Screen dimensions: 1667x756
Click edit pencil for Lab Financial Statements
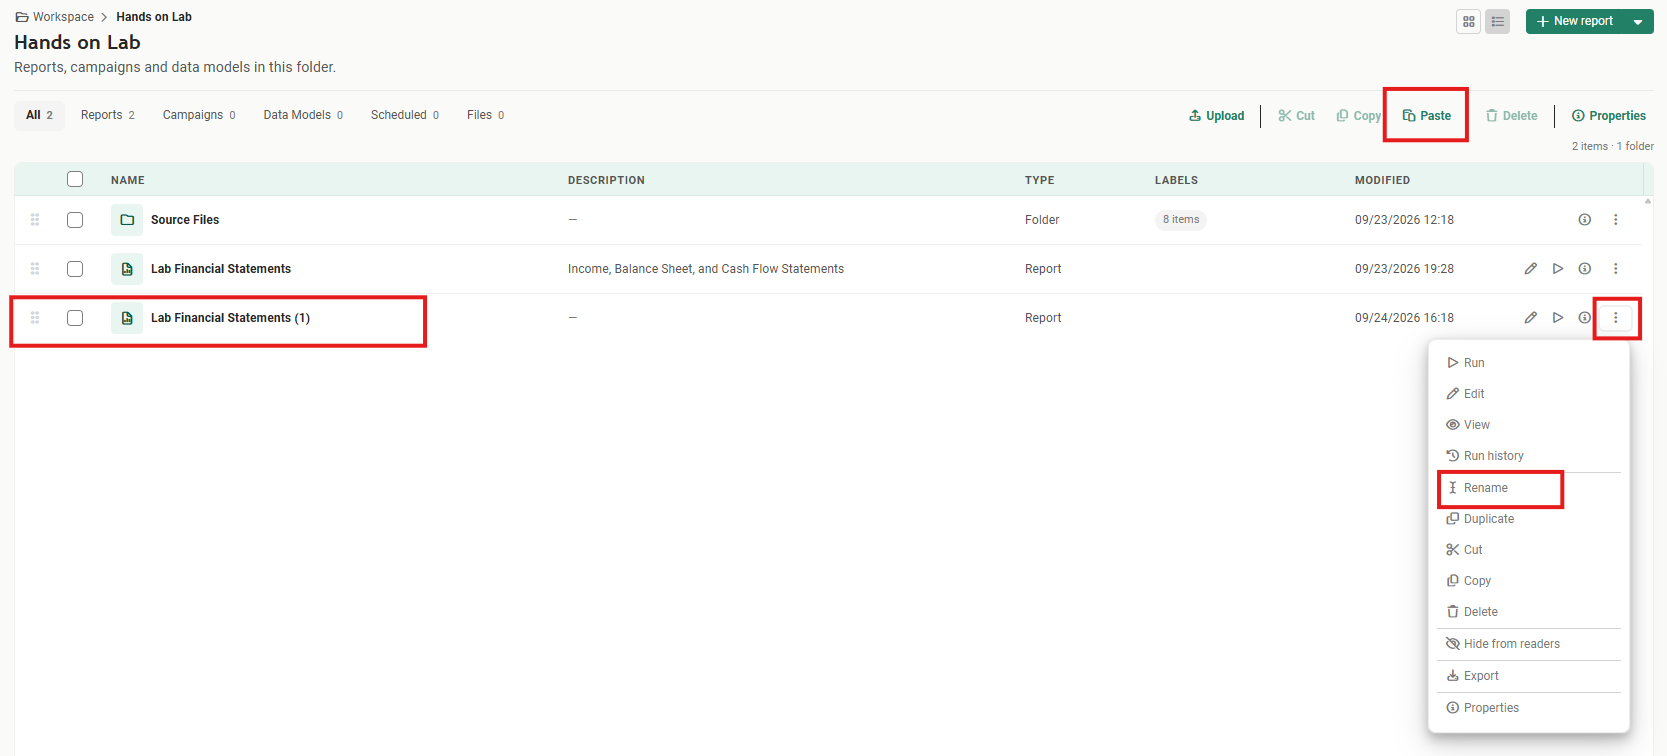pyautogui.click(x=1530, y=269)
